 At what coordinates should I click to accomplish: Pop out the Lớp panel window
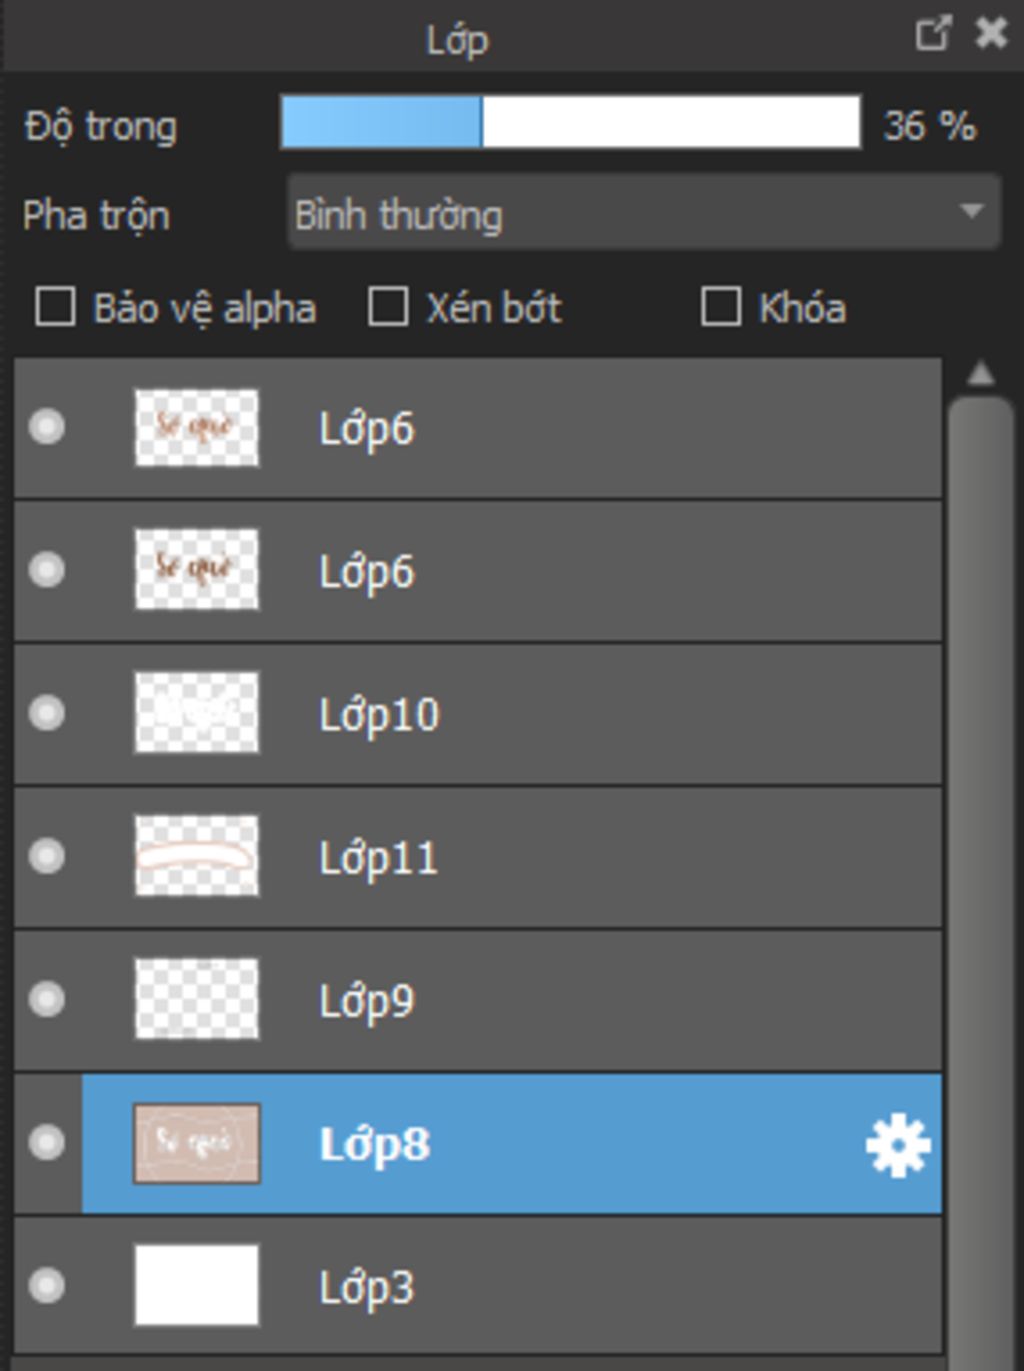pyautogui.click(x=932, y=34)
